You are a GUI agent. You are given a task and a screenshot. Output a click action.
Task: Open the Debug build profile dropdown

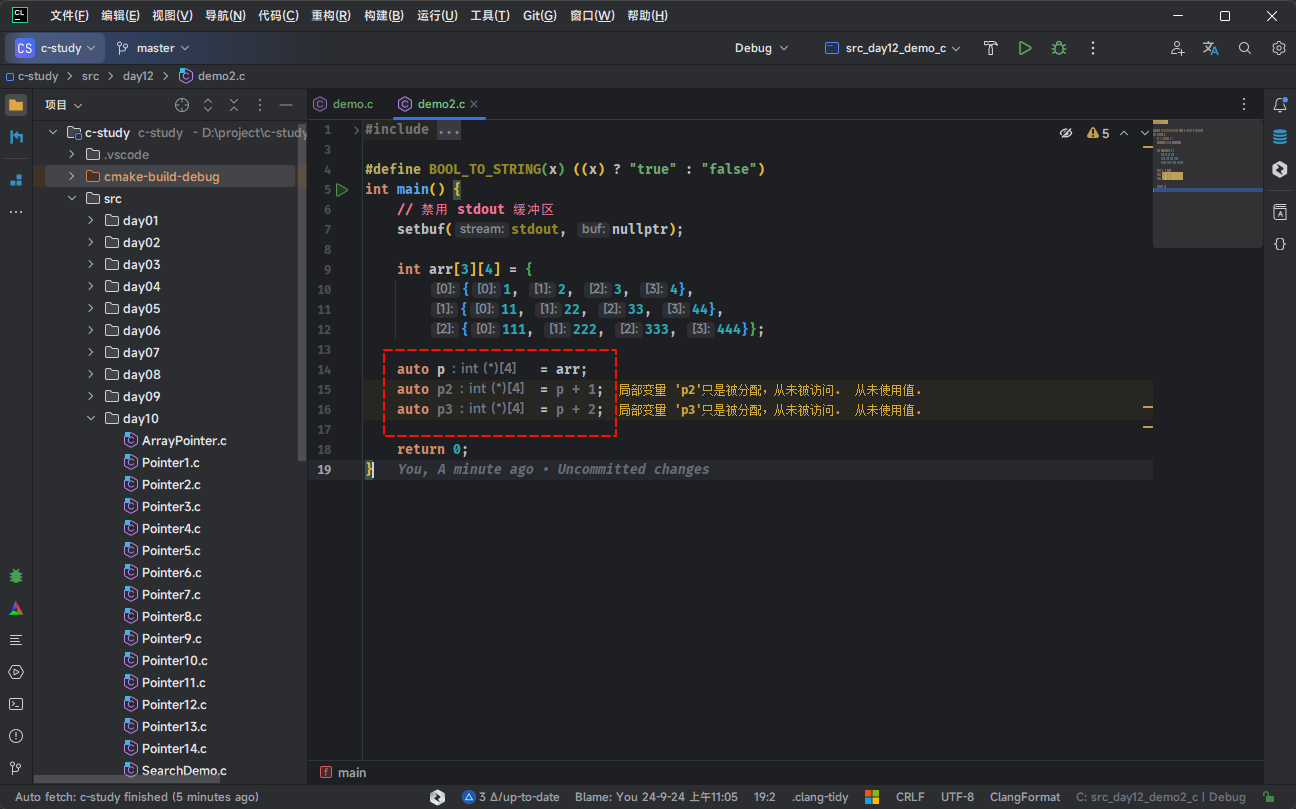761,48
